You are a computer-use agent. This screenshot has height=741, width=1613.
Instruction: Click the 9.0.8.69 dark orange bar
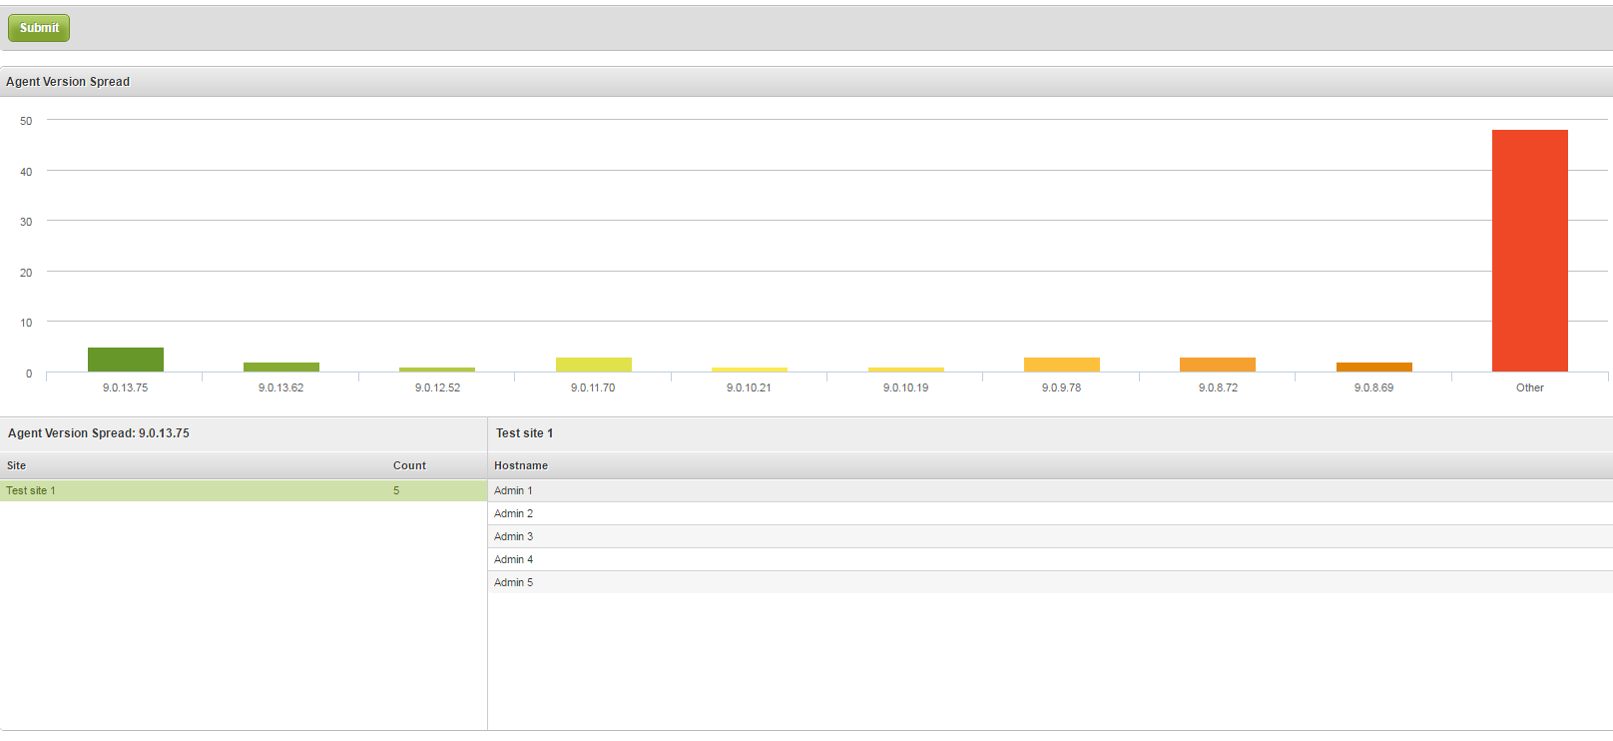(x=1374, y=367)
